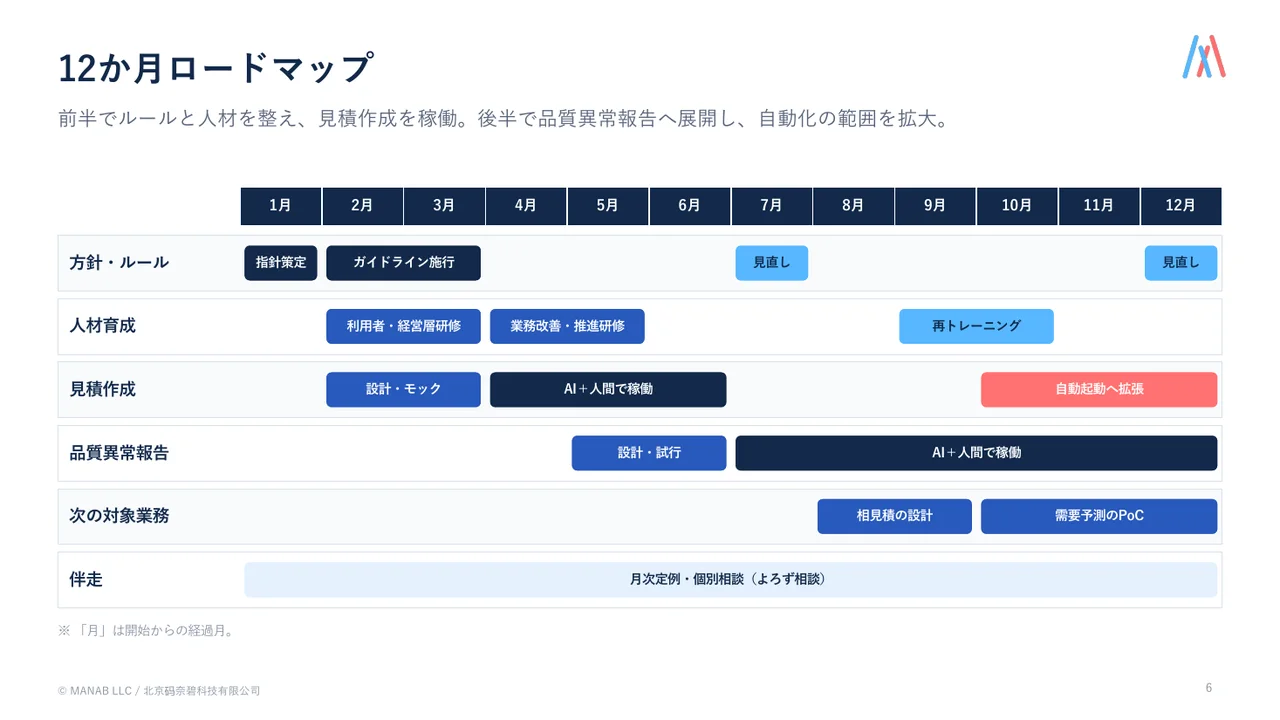Click the 設計・試行 bar

pos(649,453)
